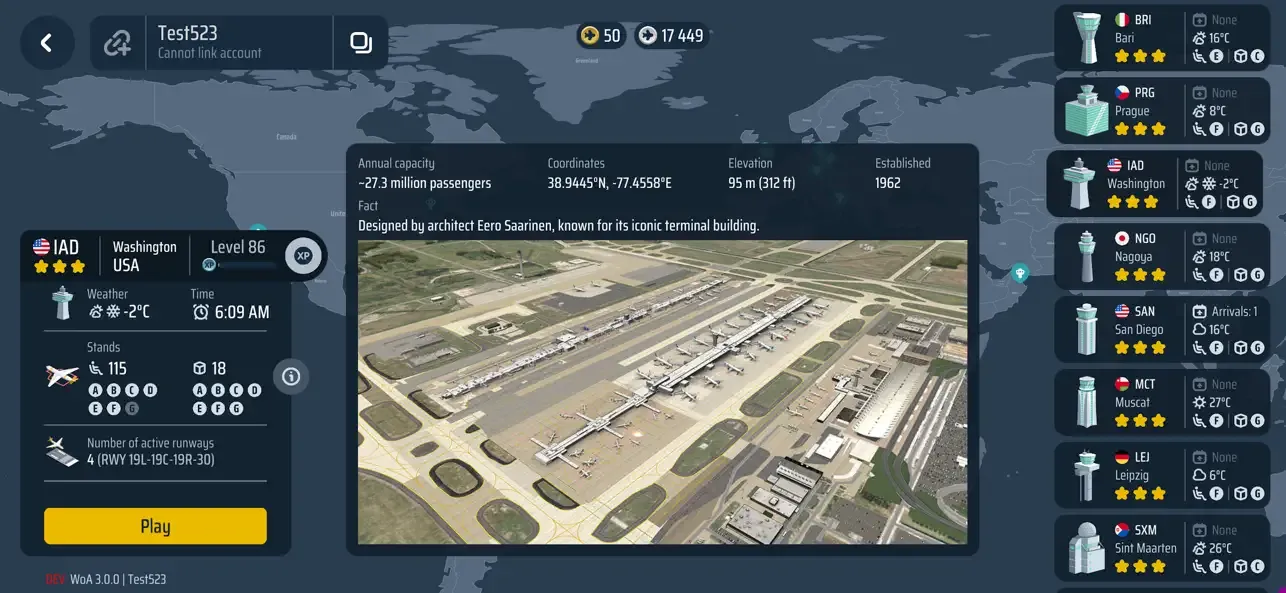This screenshot has width=1286, height=593.
Task: Click the Level 86 XP progress bar
Action: tap(243, 266)
